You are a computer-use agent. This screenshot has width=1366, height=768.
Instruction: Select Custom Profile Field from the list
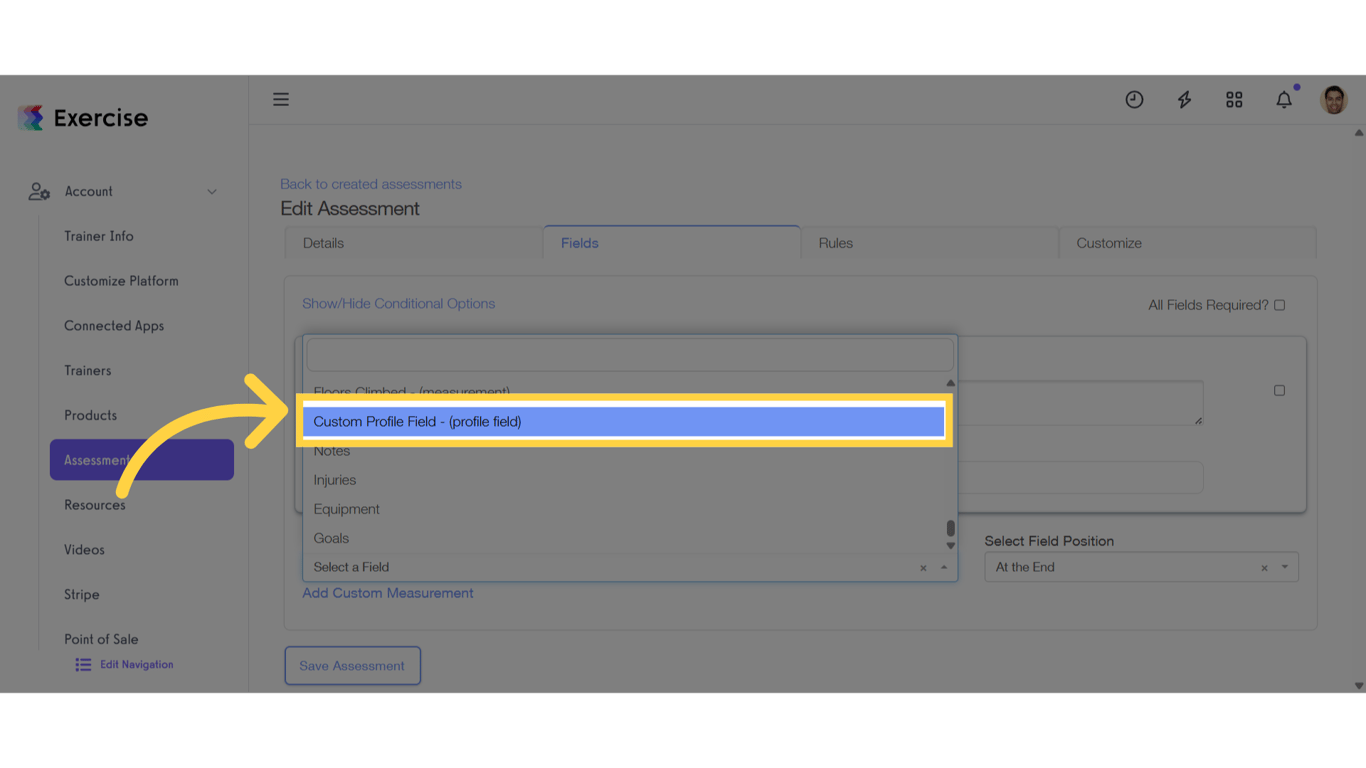coord(620,421)
